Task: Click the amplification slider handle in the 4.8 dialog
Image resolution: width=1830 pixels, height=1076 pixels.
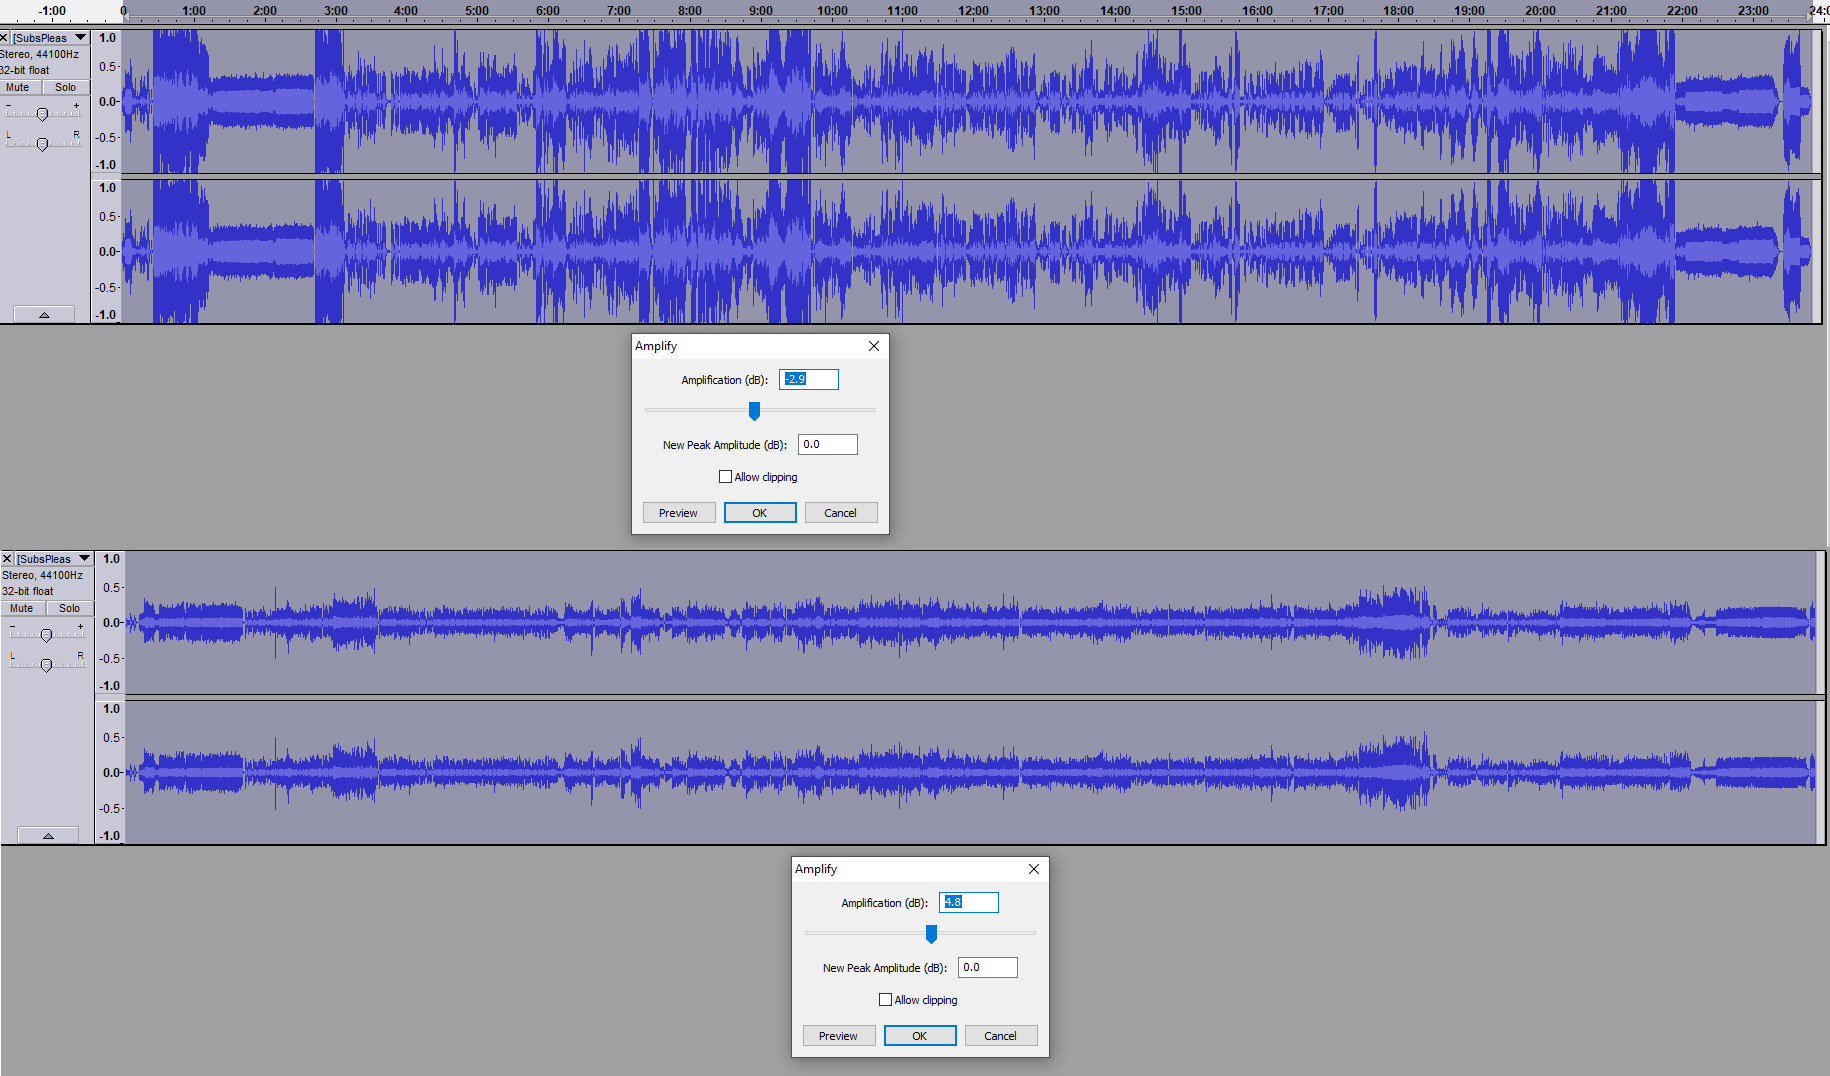Action: pyautogui.click(x=931, y=934)
